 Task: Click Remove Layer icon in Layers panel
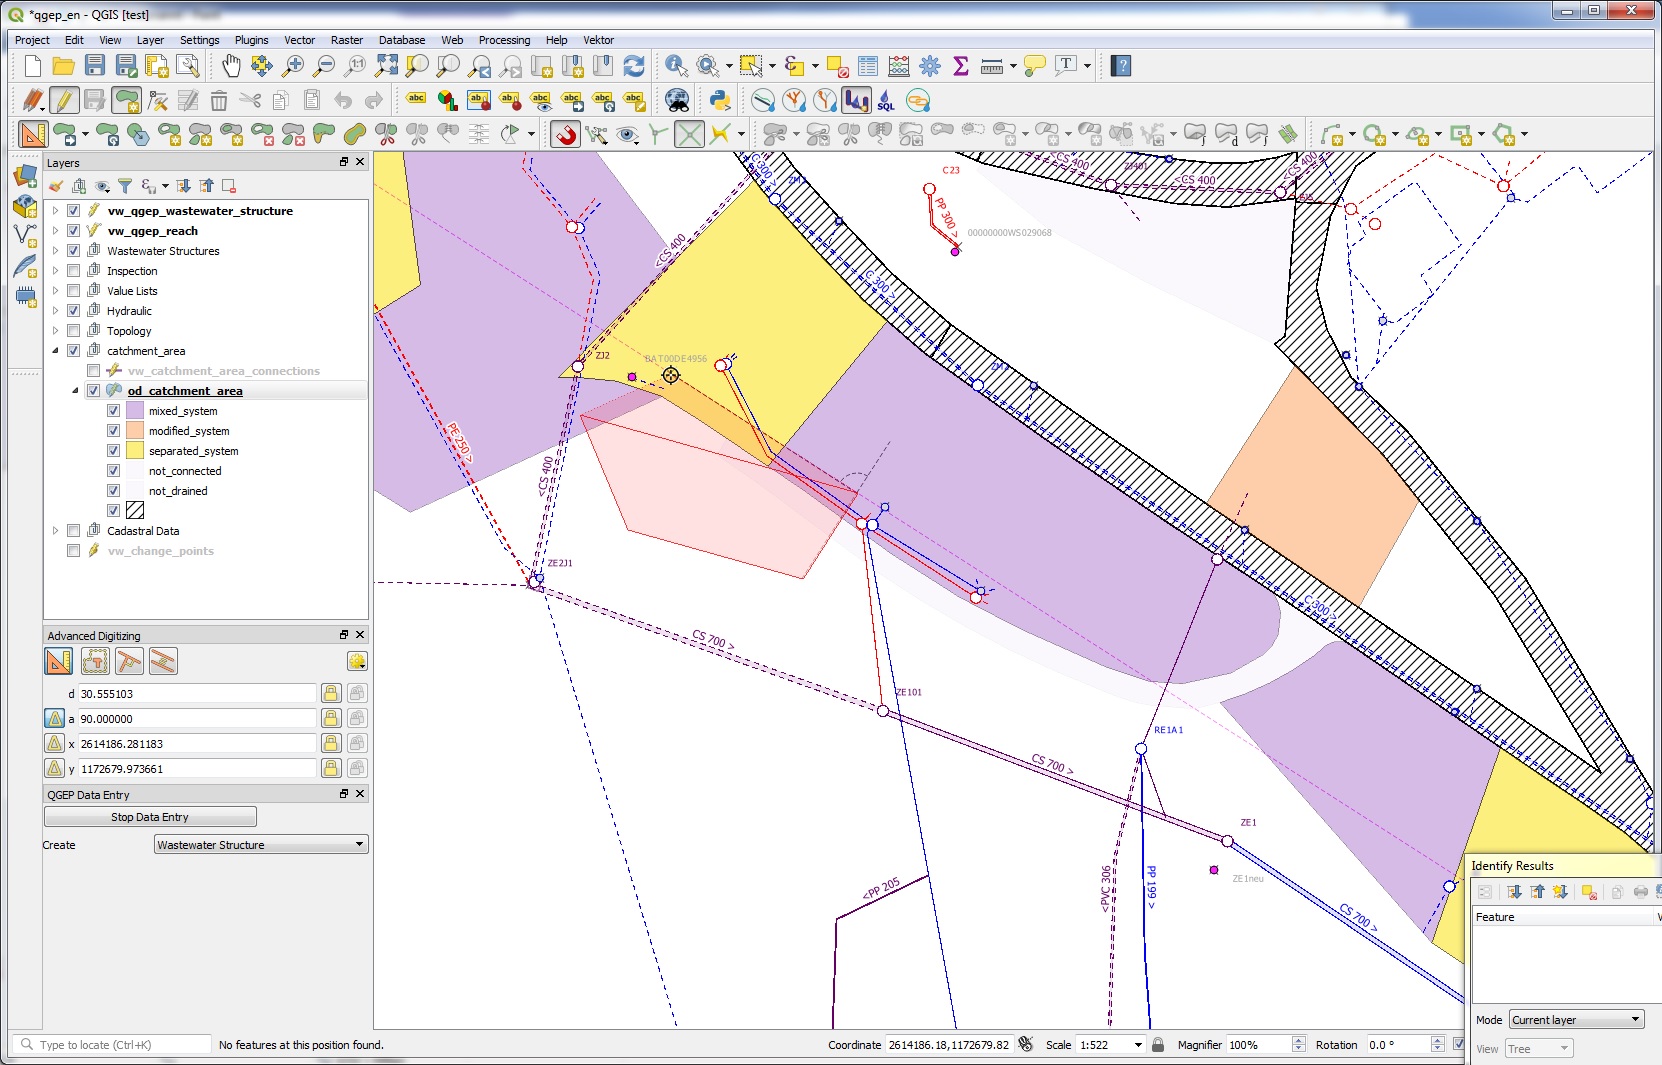pyautogui.click(x=229, y=186)
